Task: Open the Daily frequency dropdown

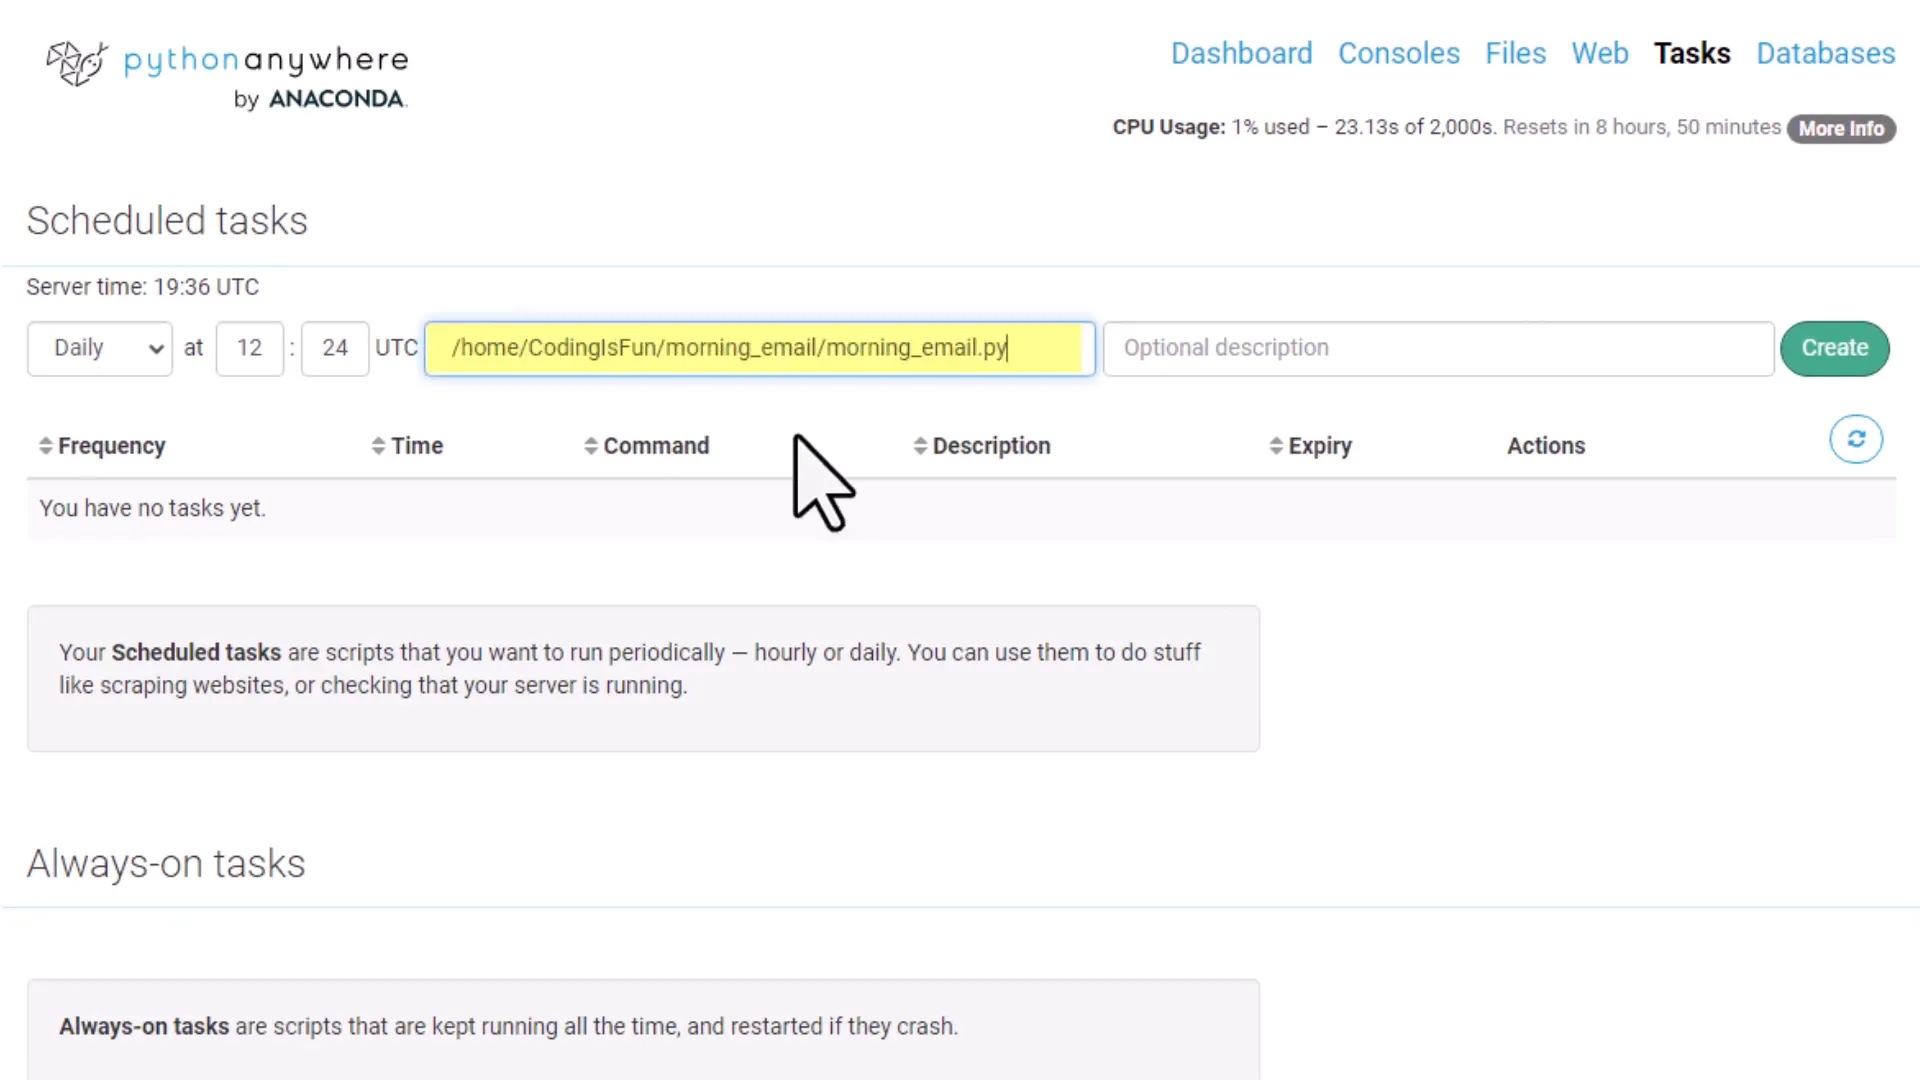Action: (x=99, y=348)
